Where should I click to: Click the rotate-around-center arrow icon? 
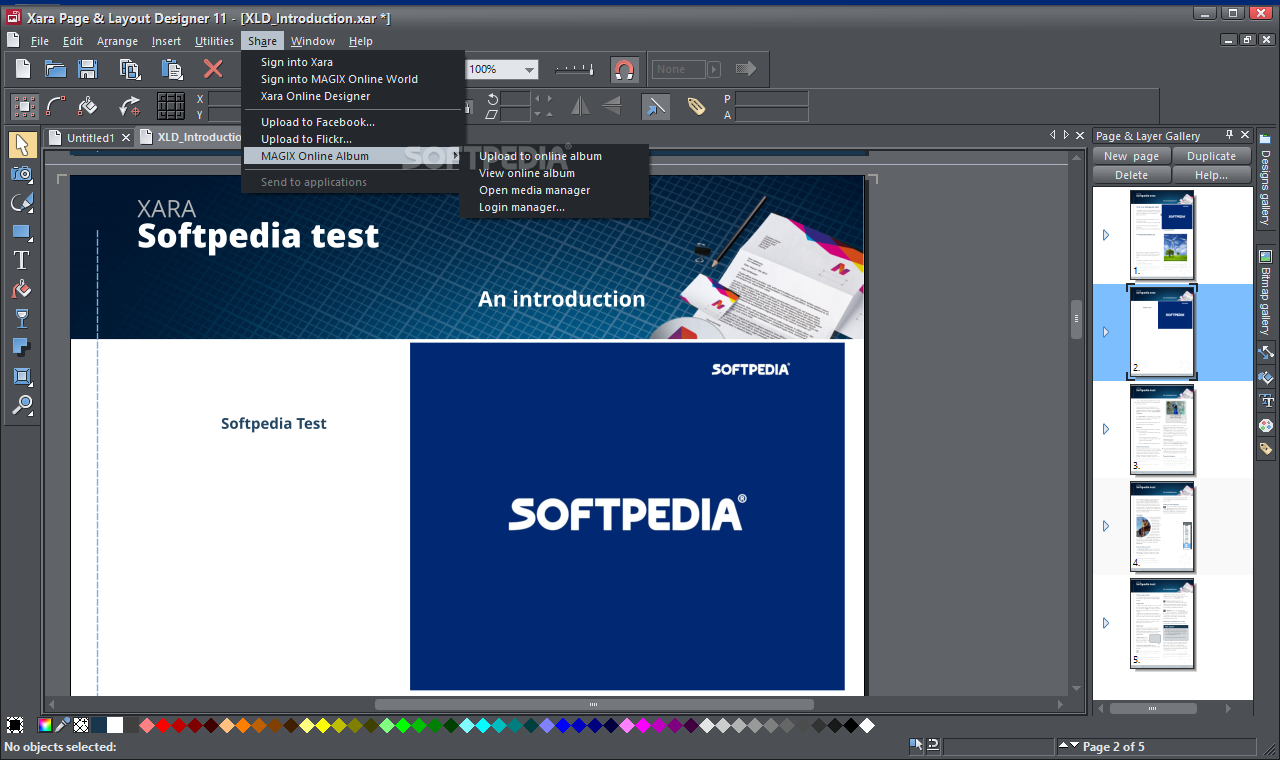130,106
